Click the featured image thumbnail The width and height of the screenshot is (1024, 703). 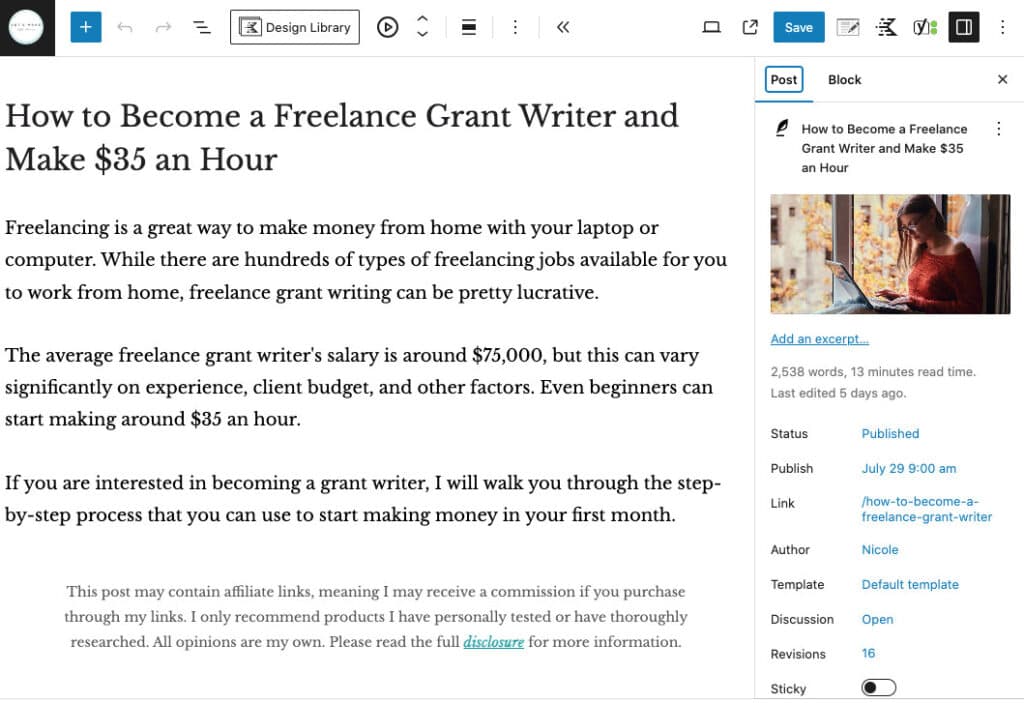click(890, 254)
